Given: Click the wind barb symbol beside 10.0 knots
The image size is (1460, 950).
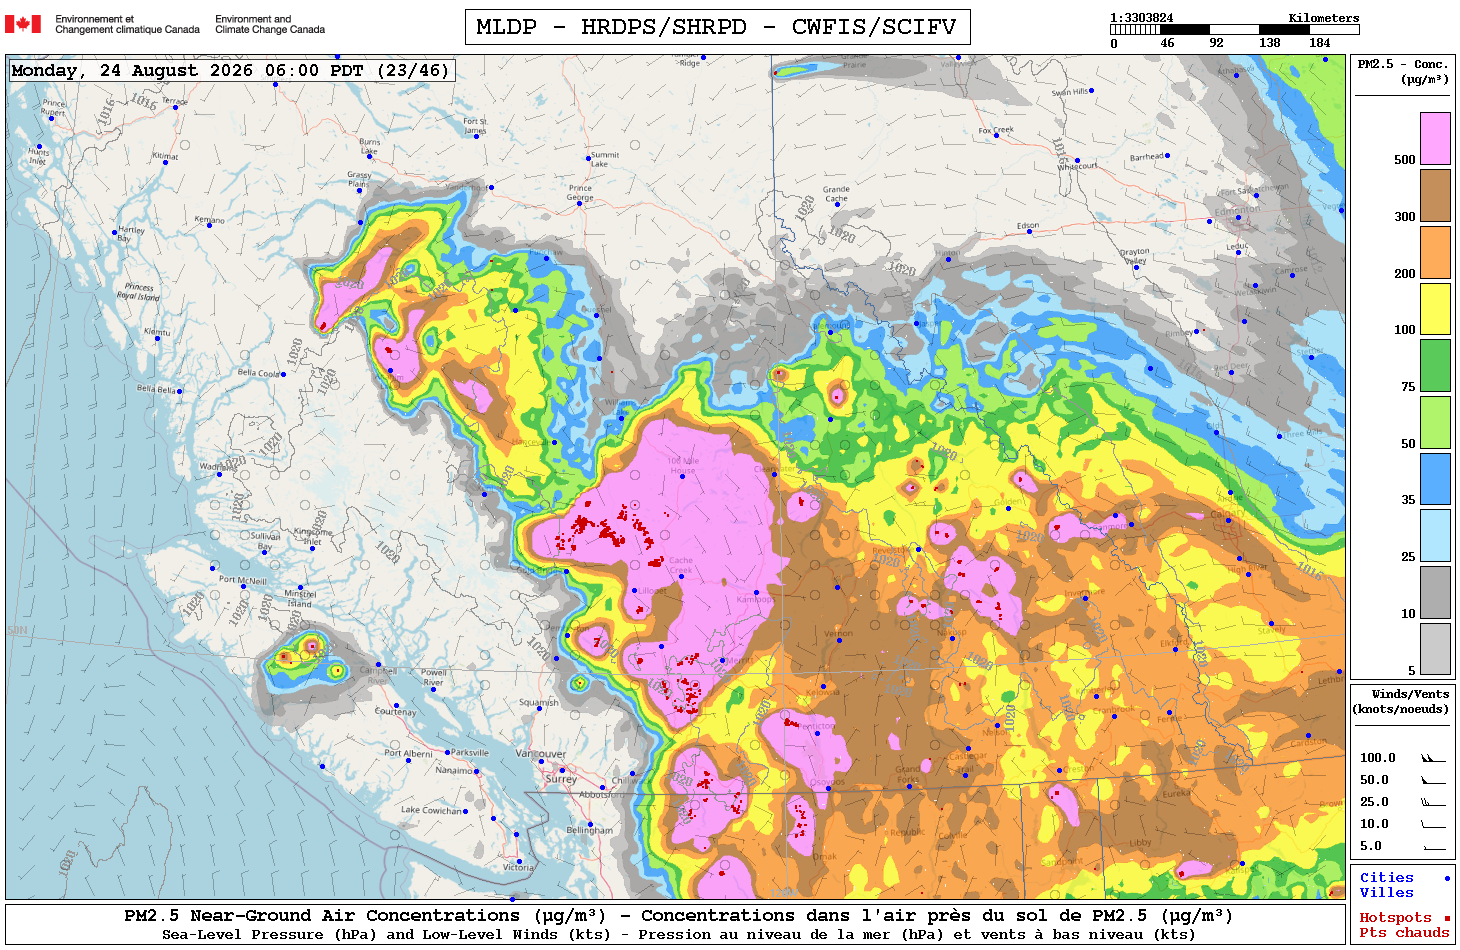Looking at the screenshot, I should (1433, 824).
